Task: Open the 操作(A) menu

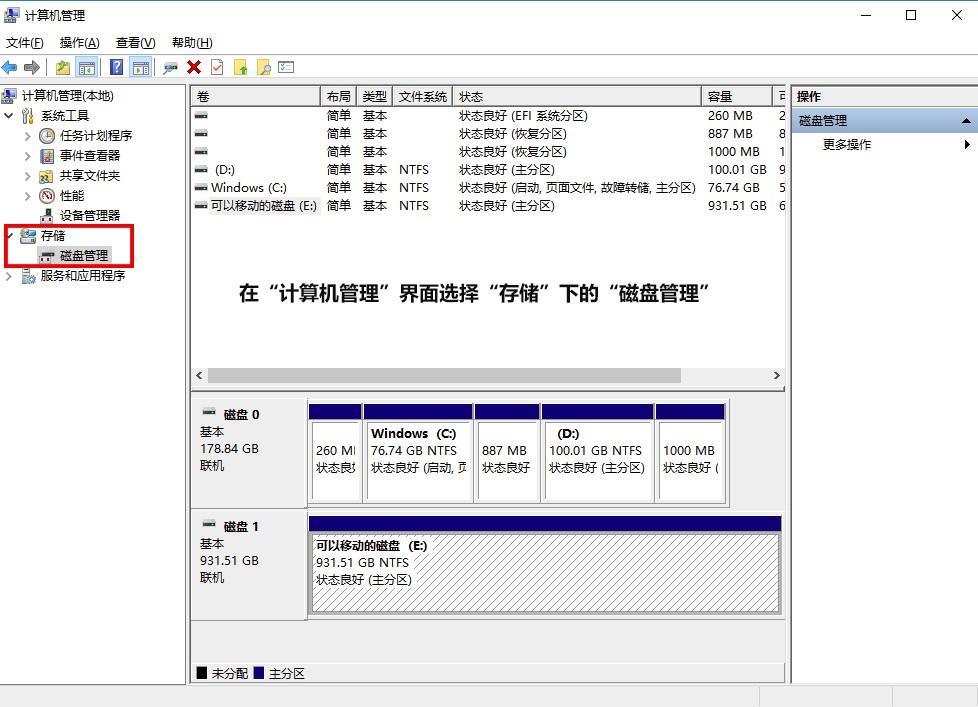Action: pos(77,42)
